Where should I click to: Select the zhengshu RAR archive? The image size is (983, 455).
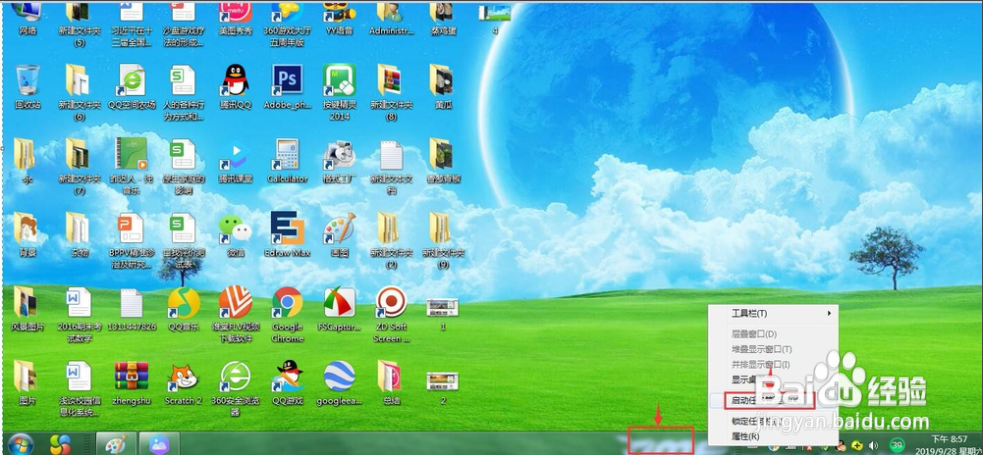click(132, 383)
